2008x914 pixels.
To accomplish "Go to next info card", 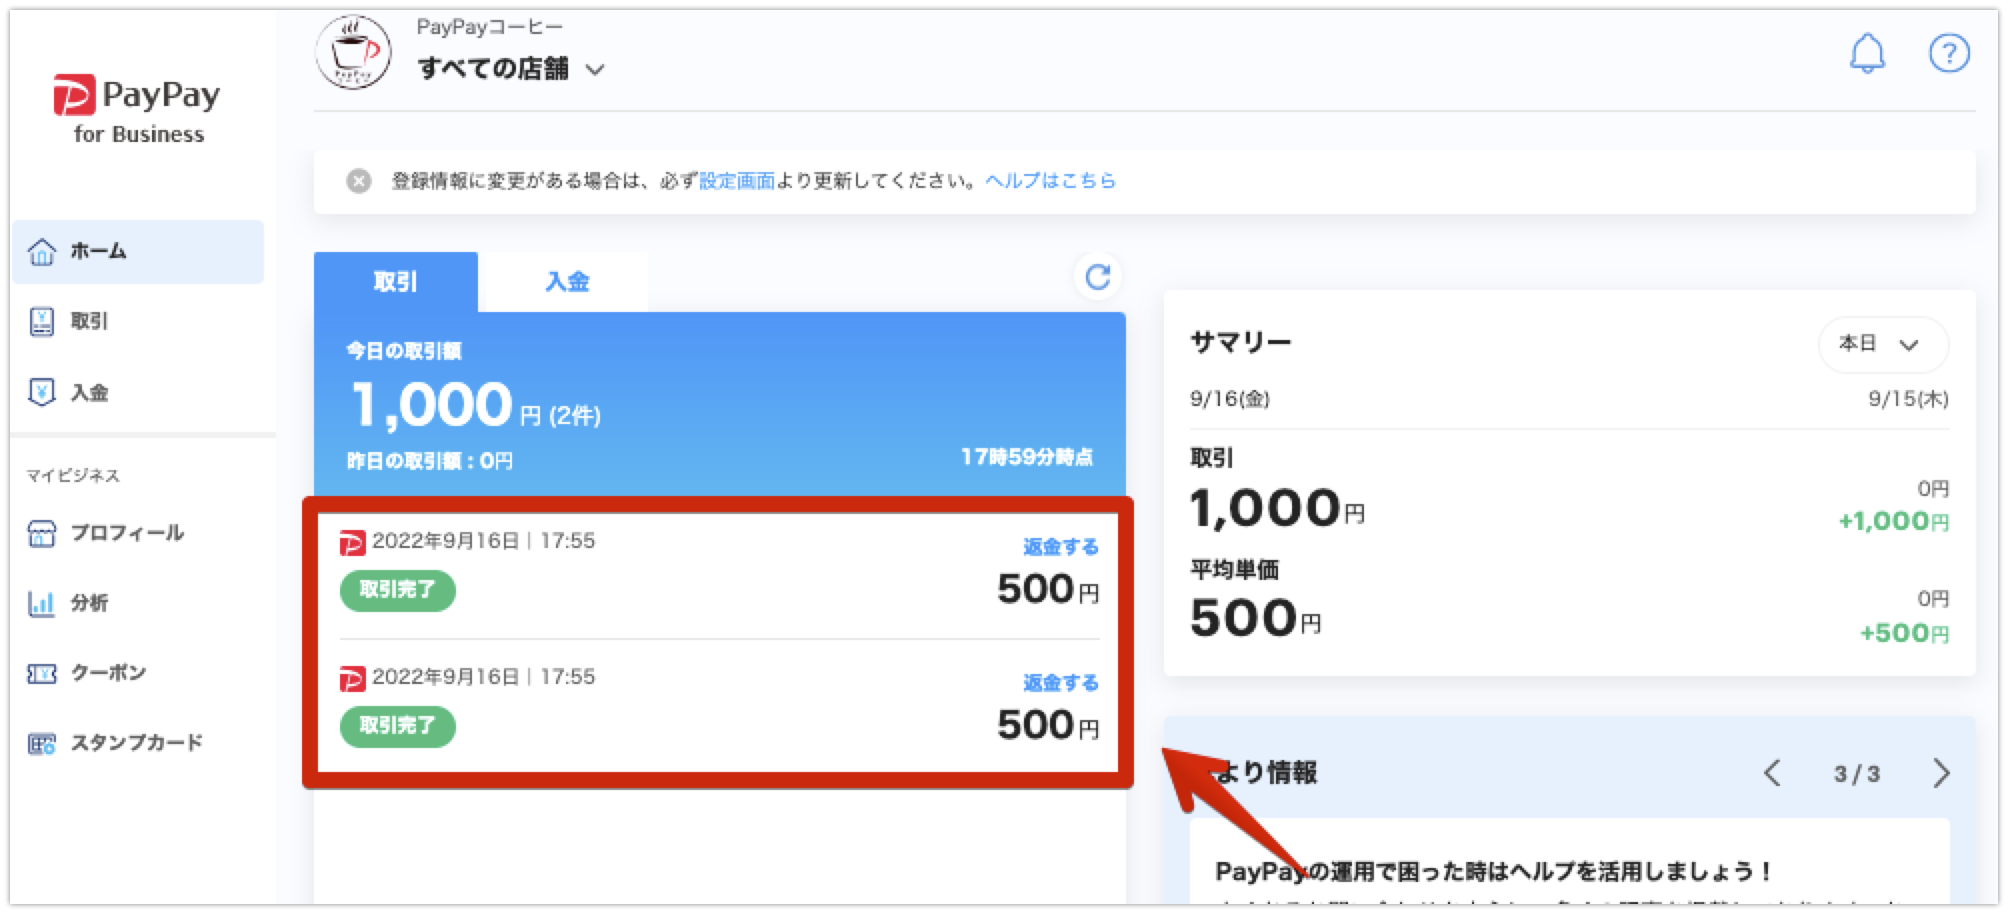I will [x=1941, y=773].
